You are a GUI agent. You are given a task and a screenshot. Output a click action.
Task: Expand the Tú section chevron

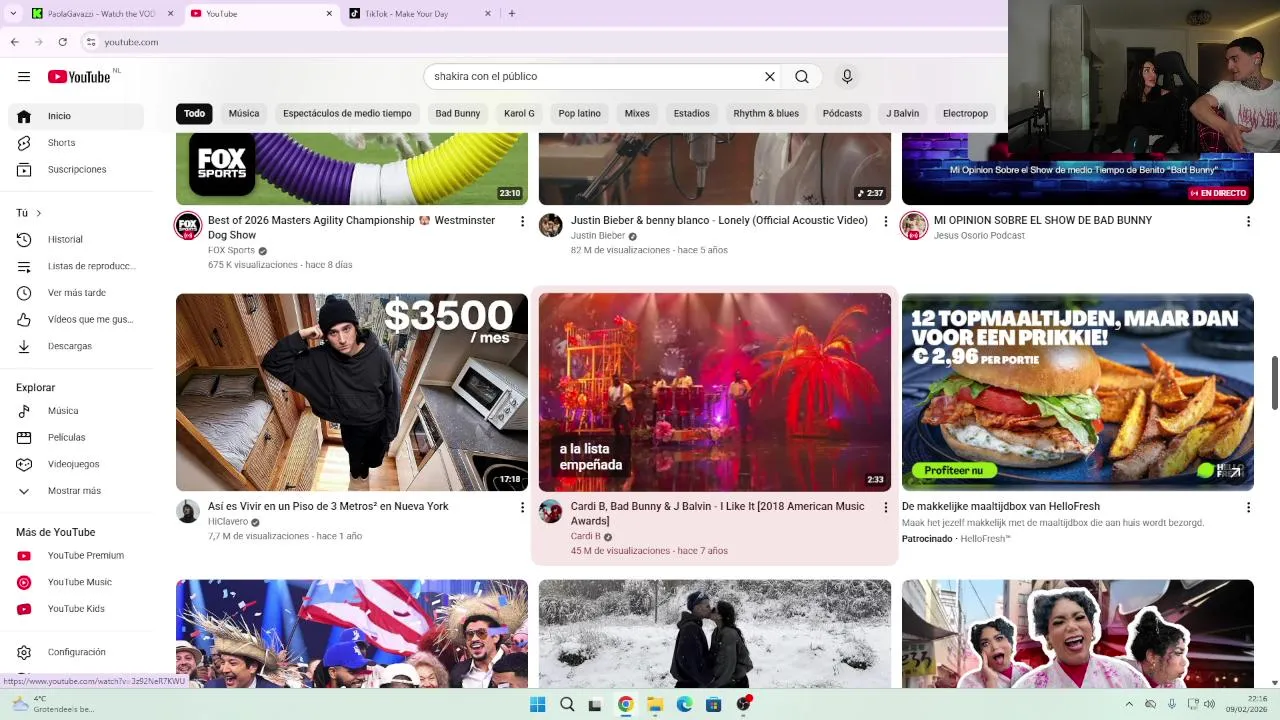38,213
